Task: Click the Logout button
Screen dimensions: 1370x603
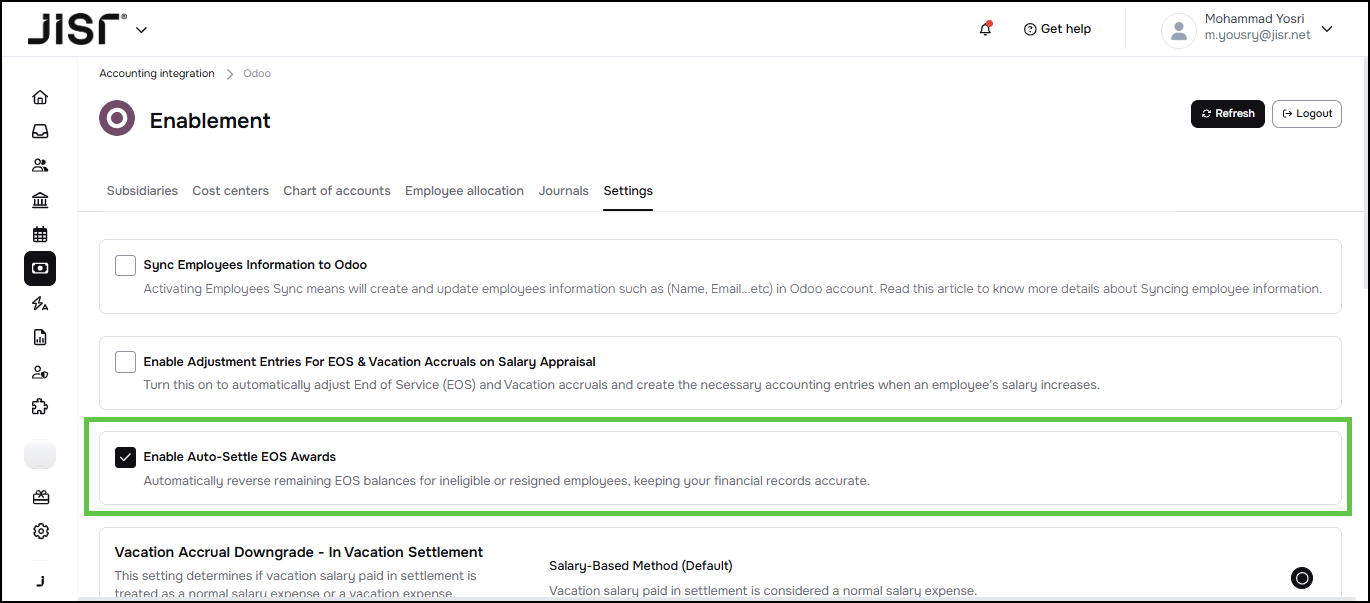Action: click(1306, 114)
